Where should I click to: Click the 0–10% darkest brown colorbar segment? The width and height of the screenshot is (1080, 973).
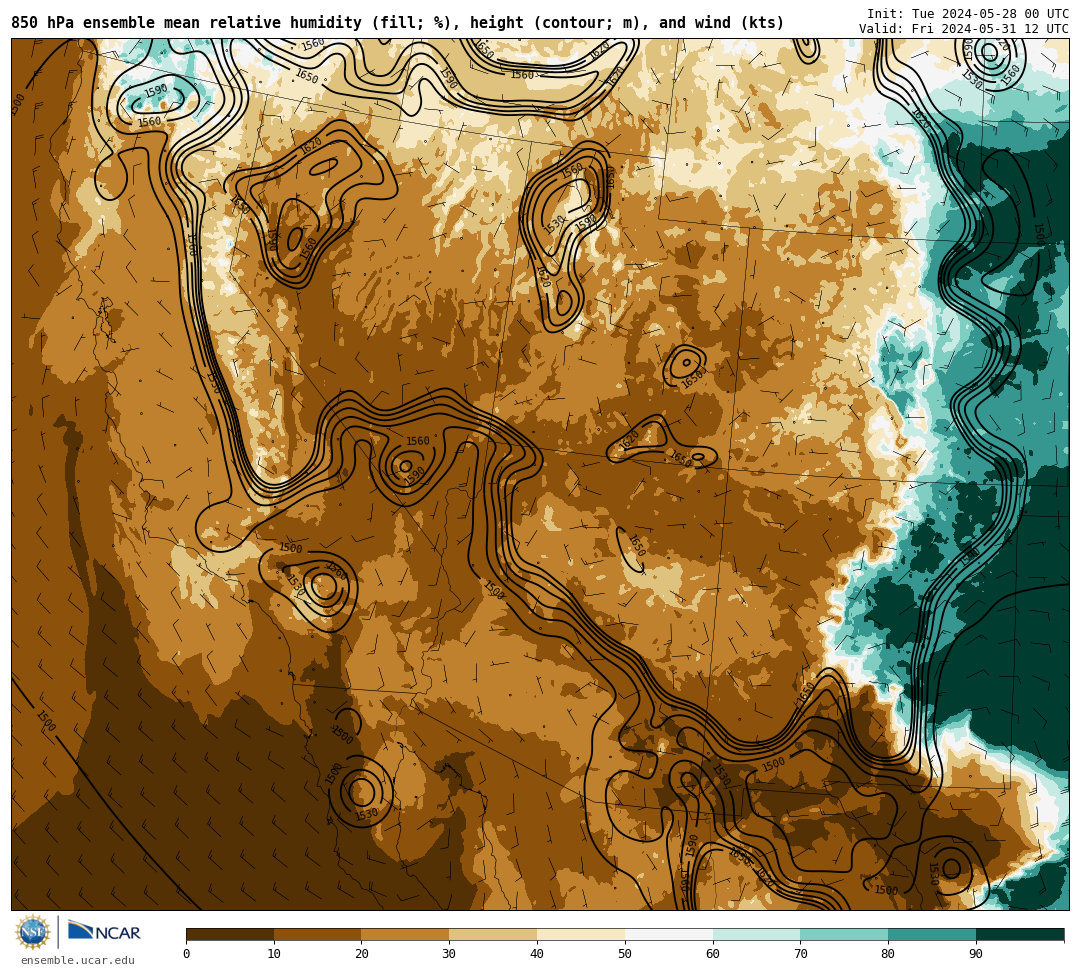click(230, 934)
